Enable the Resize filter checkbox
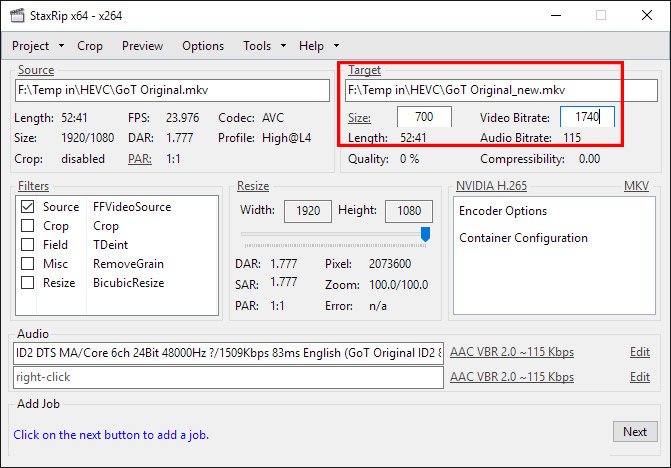The height and width of the screenshot is (468, 671). pos(28,283)
